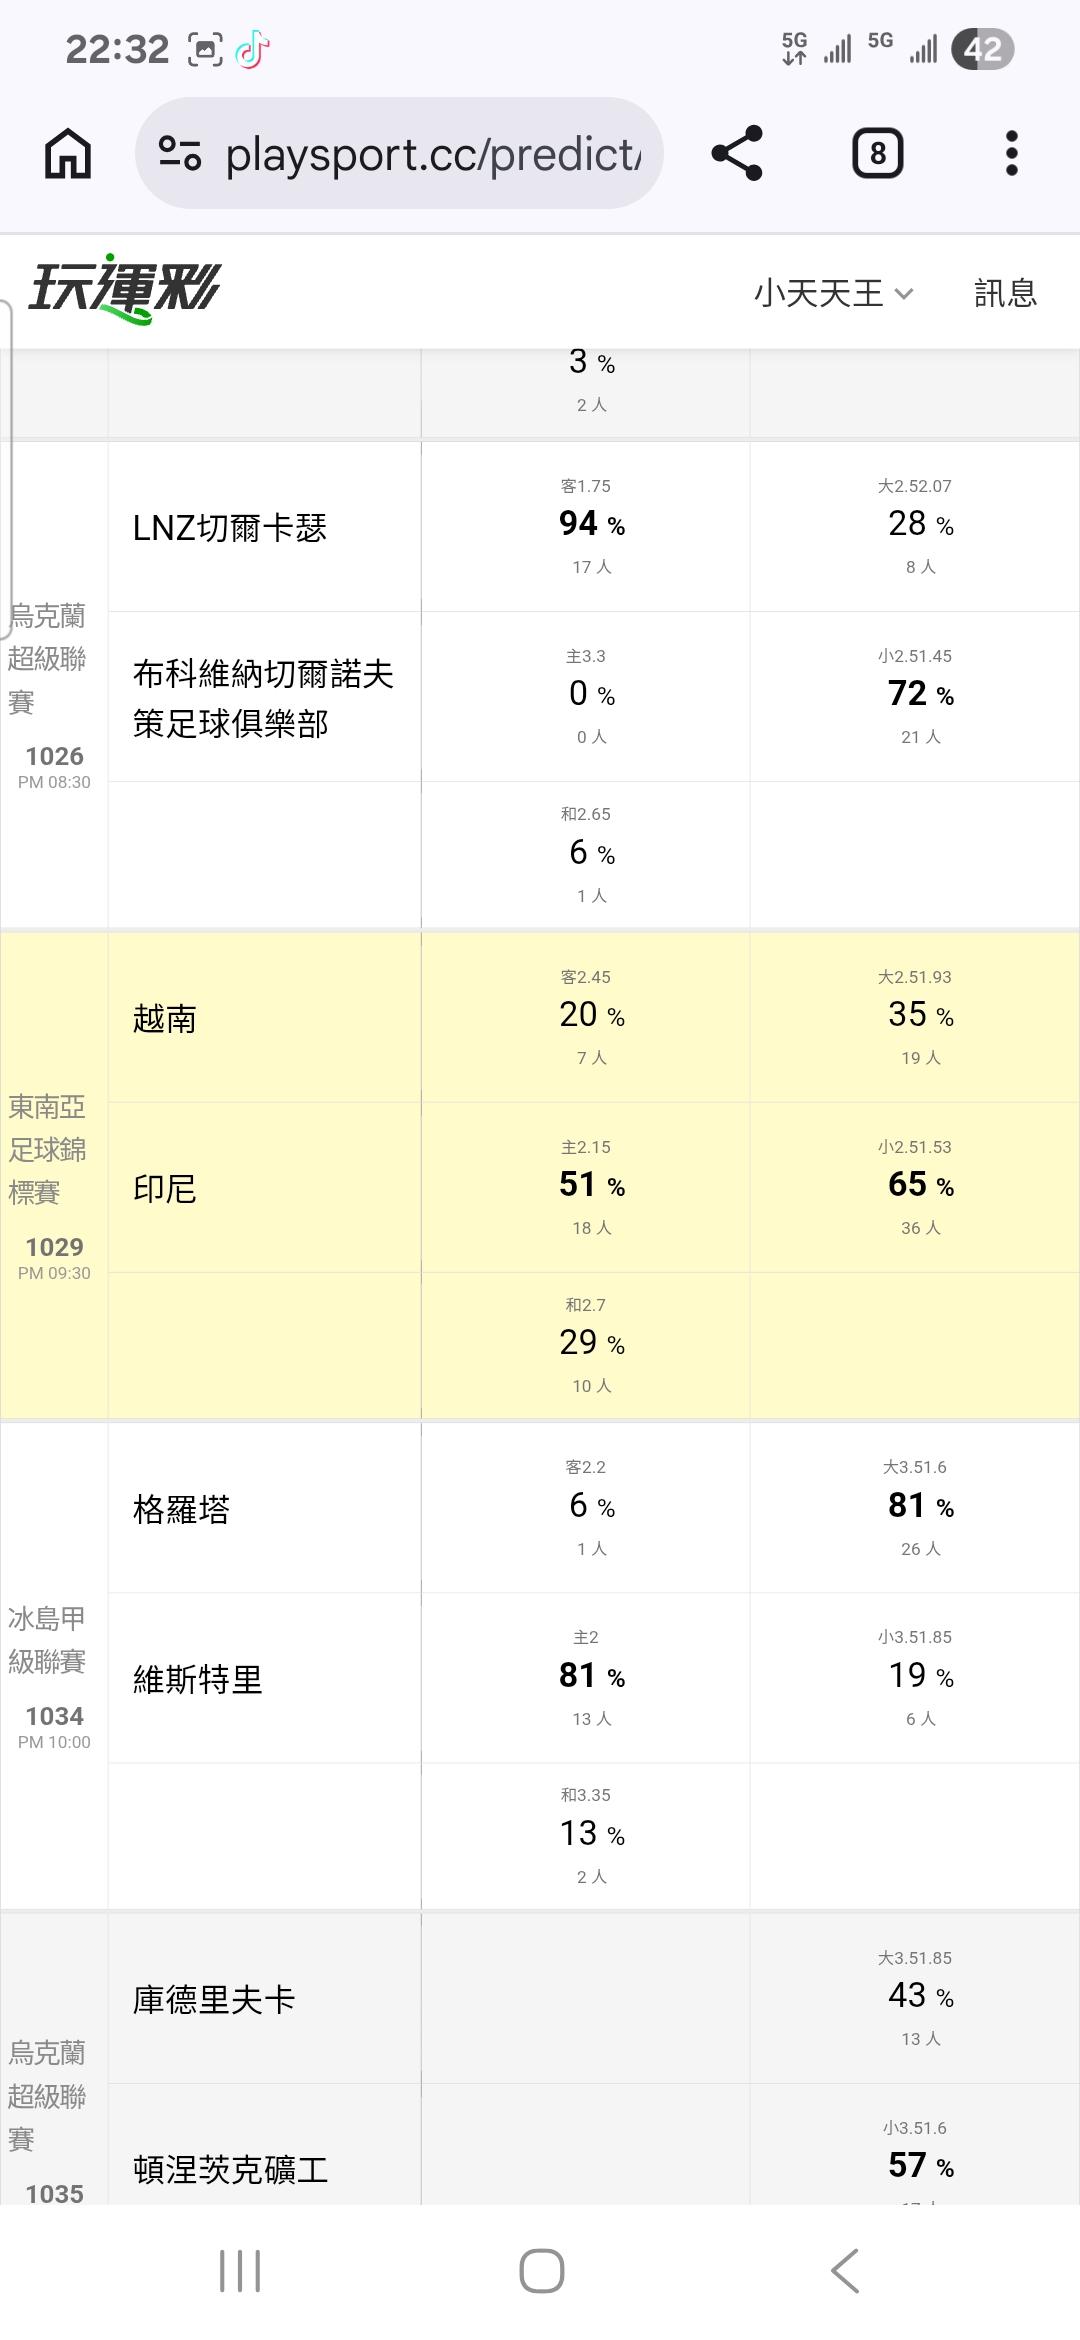Tap Android home navigation button
Screen dimensions: 1080x2340
pos(541,2270)
